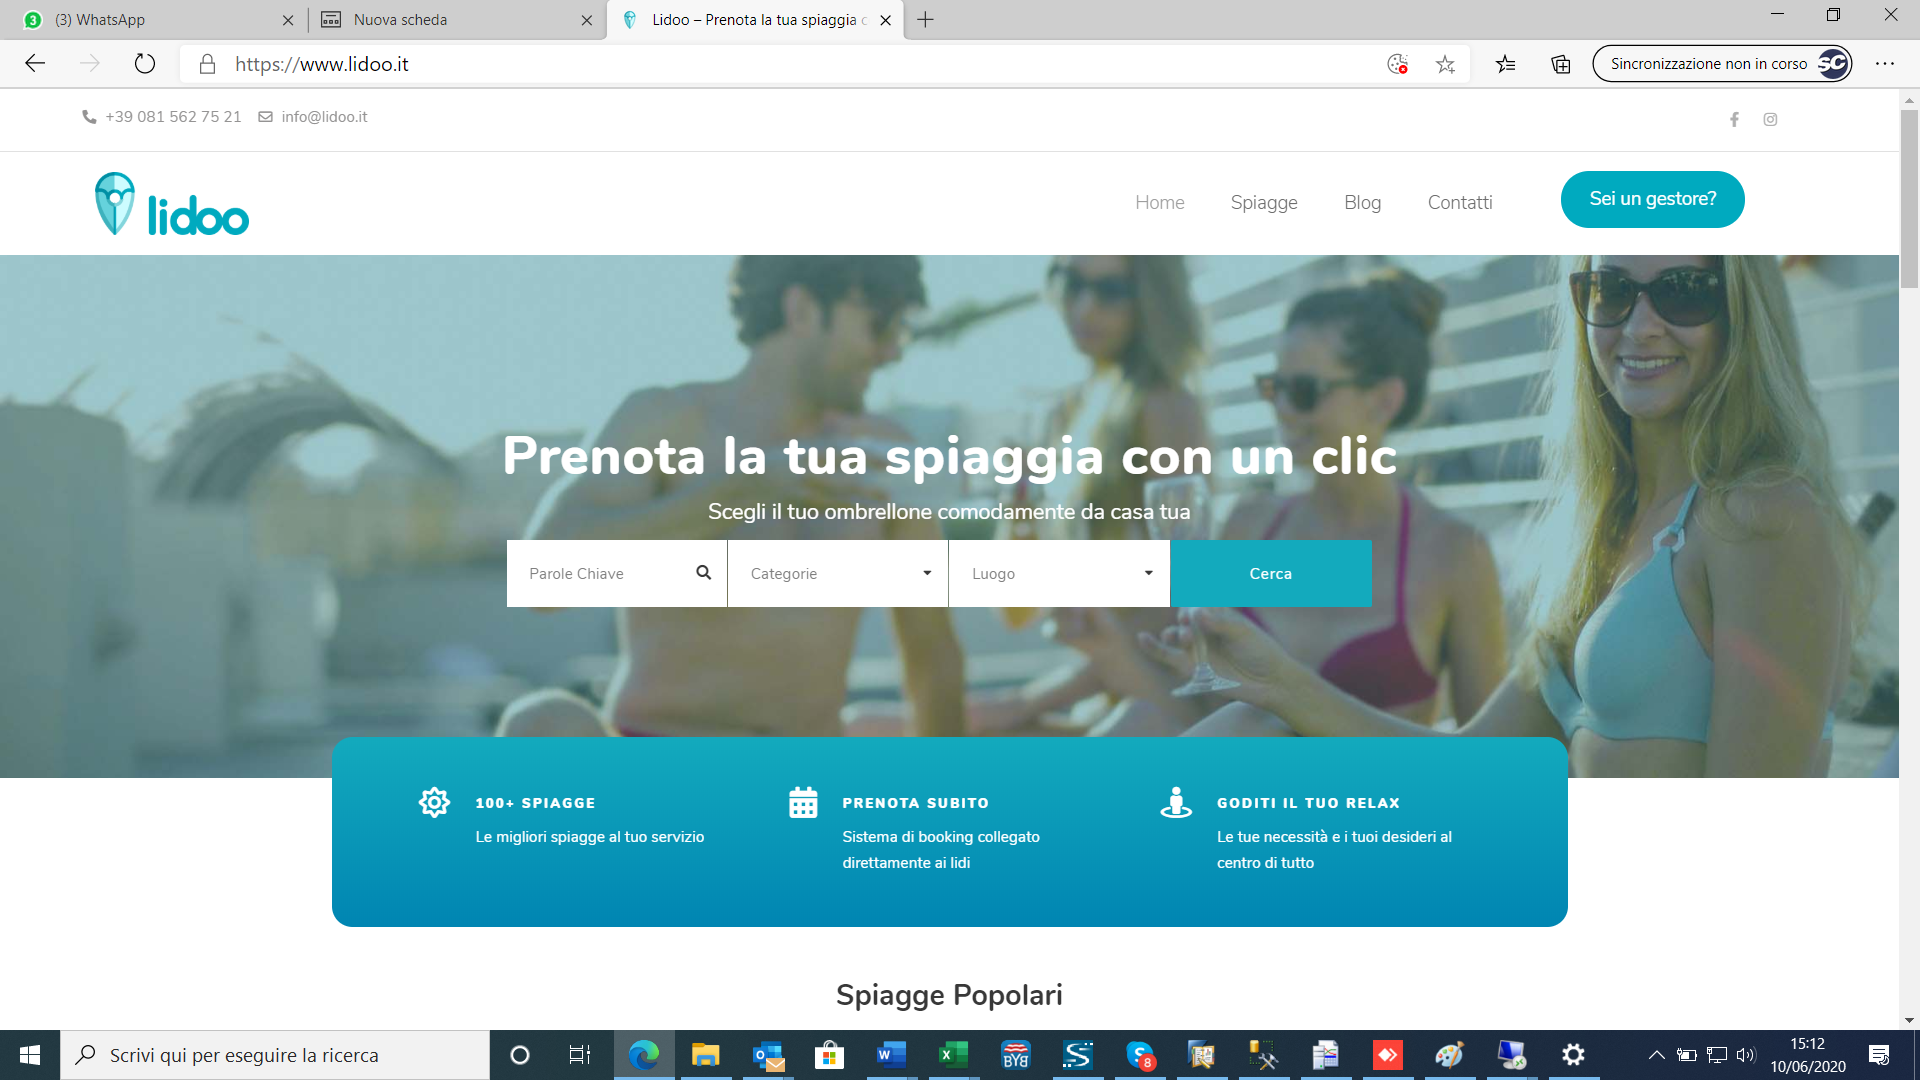Viewport: 1920px width, 1080px height.
Task: Open Excel from taskbar
Action: tap(954, 1055)
